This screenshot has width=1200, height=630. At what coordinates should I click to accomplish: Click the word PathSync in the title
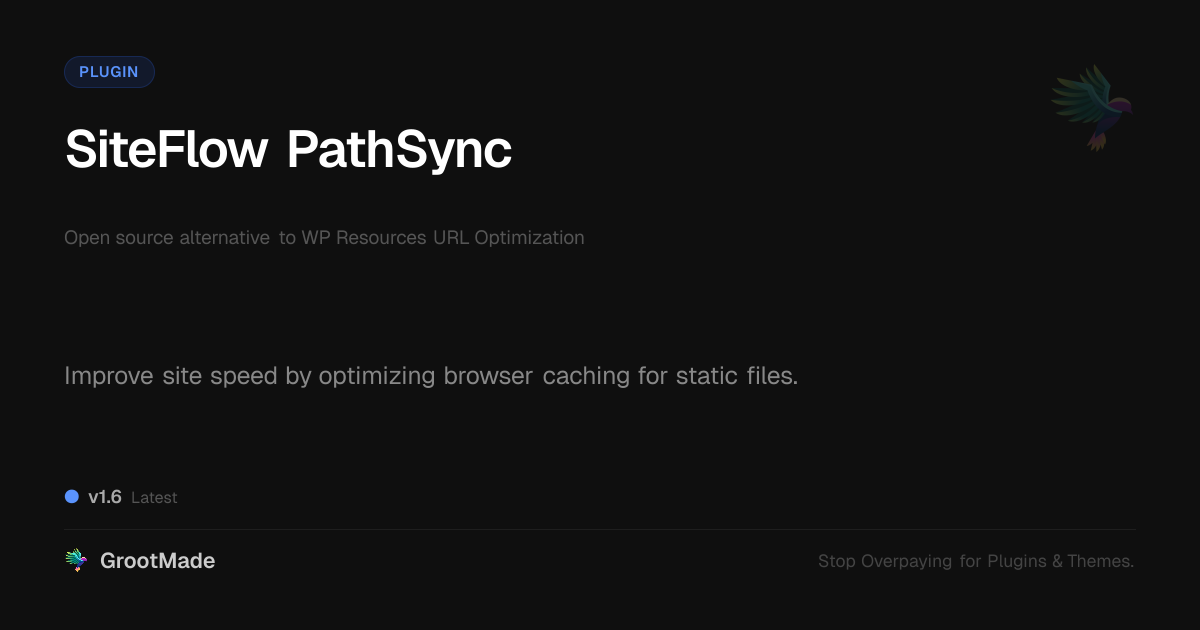(x=399, y=150)
